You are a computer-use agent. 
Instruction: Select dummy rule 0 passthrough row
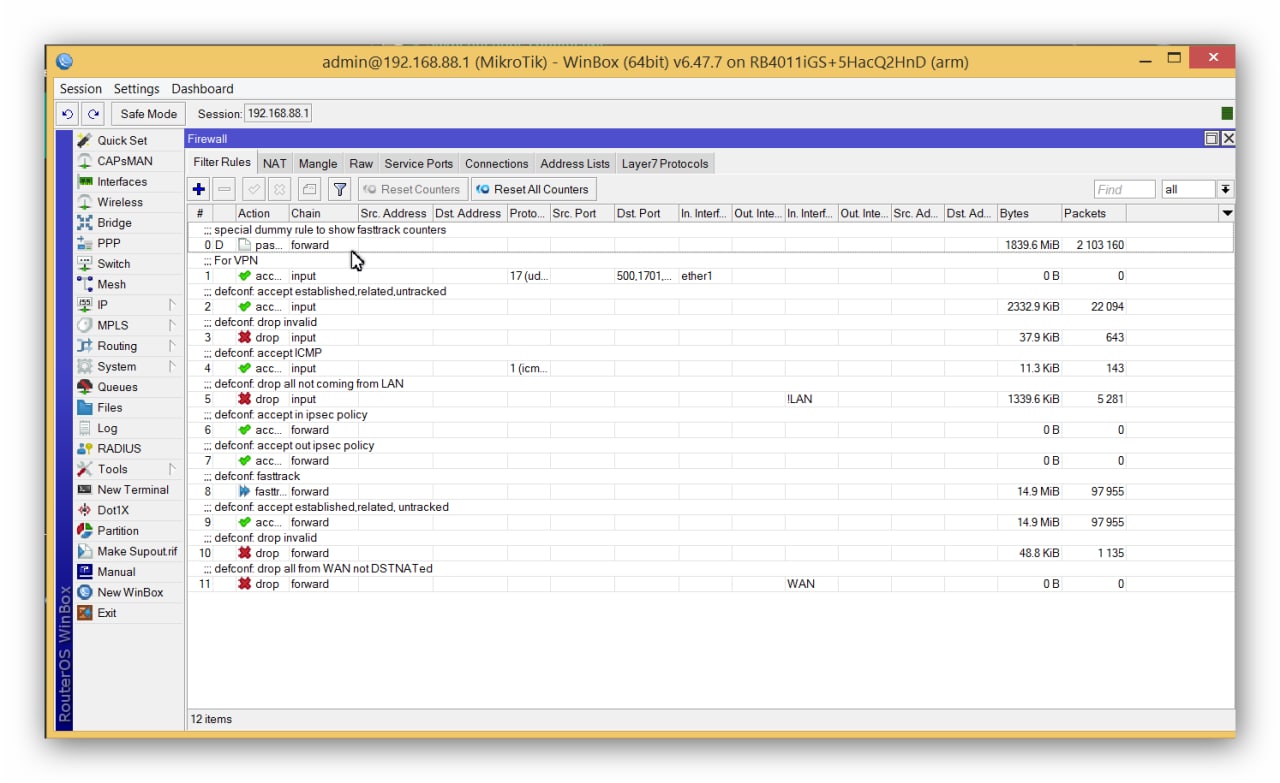(710, 245)
